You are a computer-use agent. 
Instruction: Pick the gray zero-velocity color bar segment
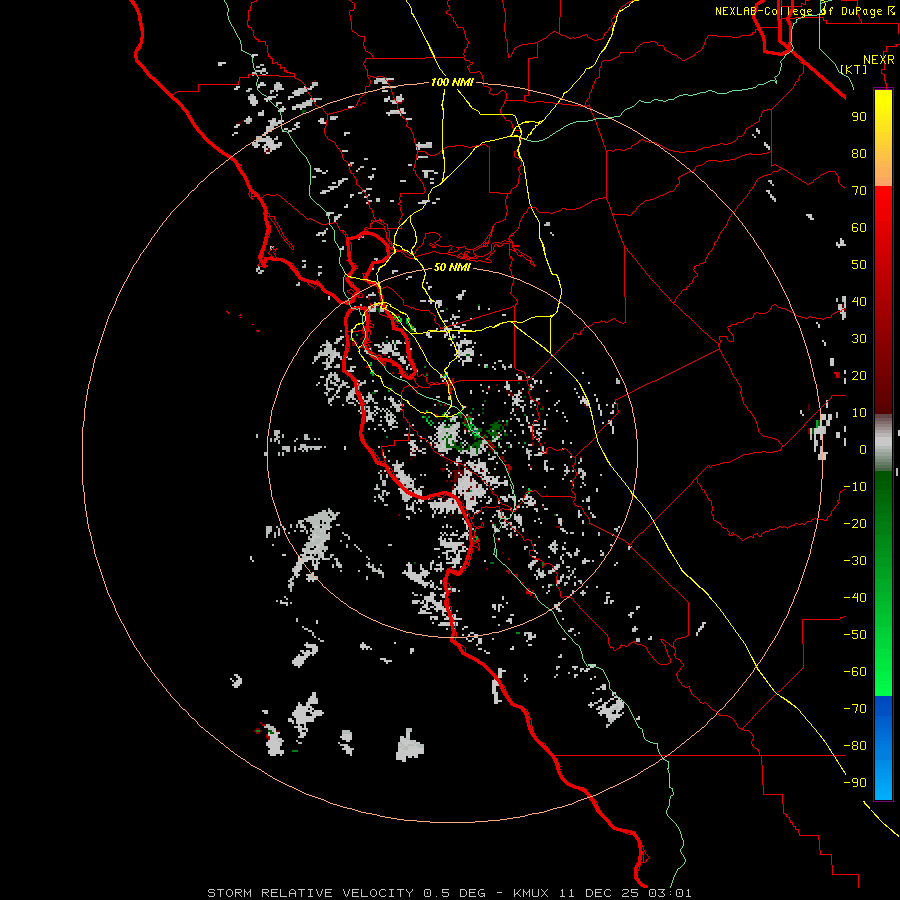[883, 443]
